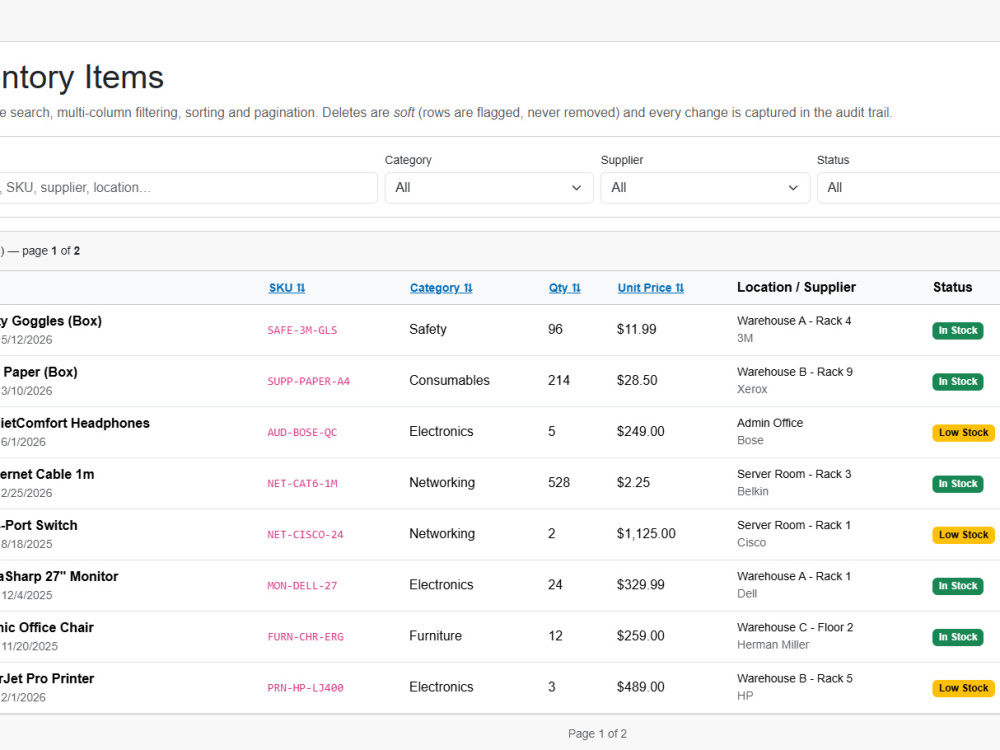Click location Admin Office
Image resolution: width=1000 pixels, height=750 pixels.
click(x=770, y=423)
